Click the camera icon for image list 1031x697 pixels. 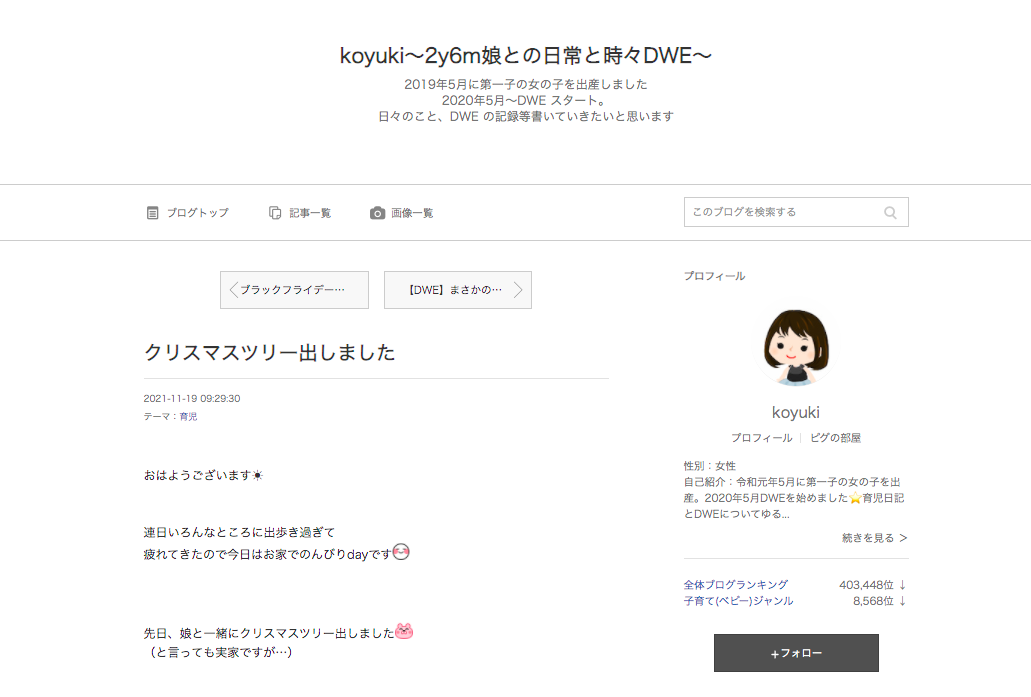coord(377,213)
